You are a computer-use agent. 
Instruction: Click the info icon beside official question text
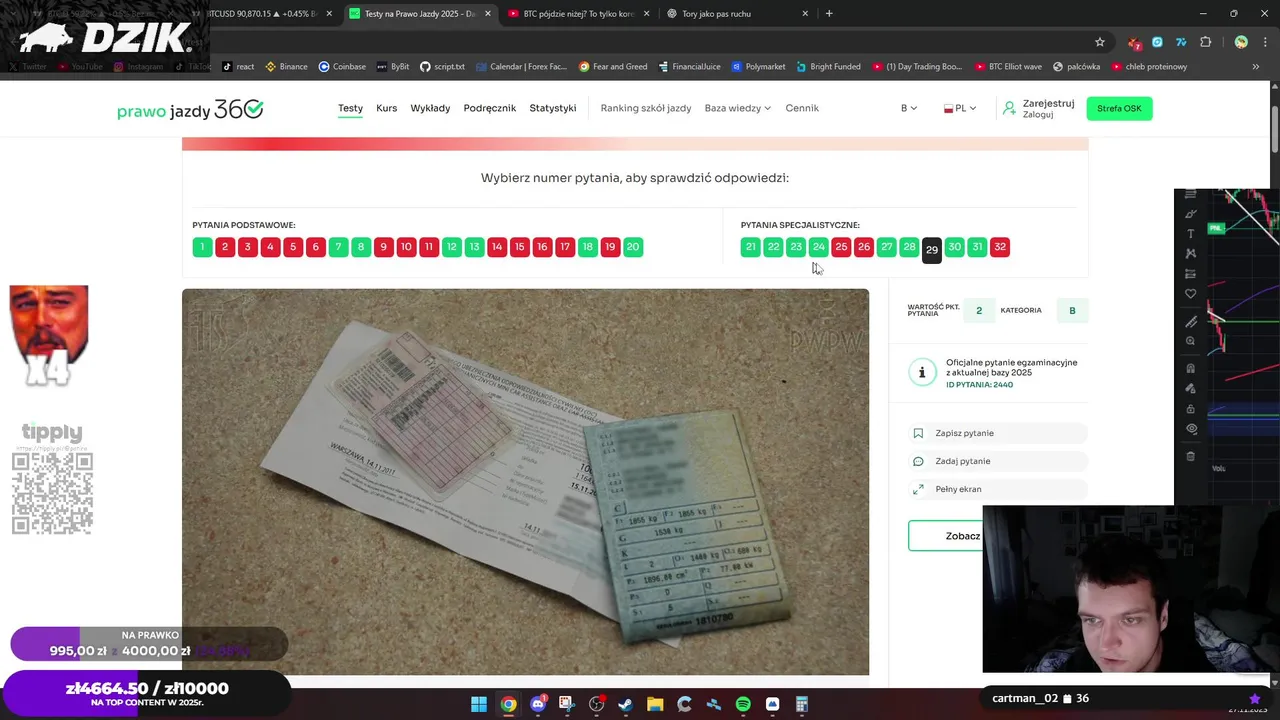click(921, 372)
